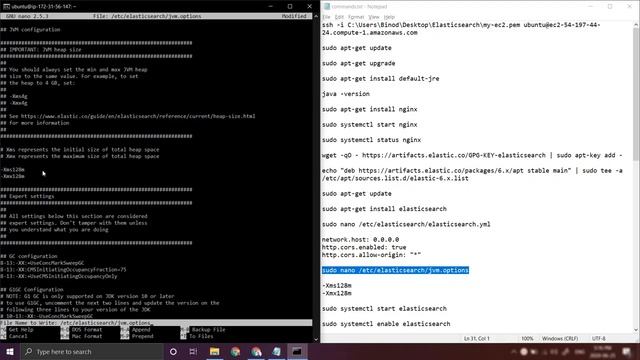Show hidden system tray icons
Viewport: 640px width, 360px height.
pyautogui.click(x=513, y=351)
